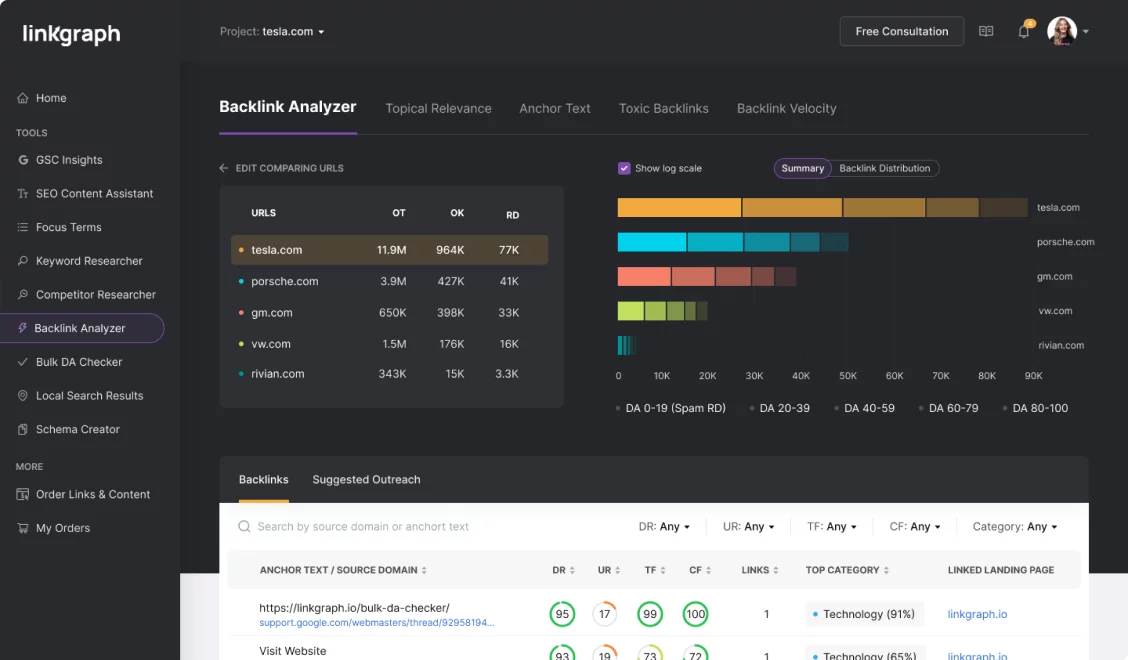Sort the CF column
Image resolution: width=1128 pixels, height=660 pixels.
[708, 570]
